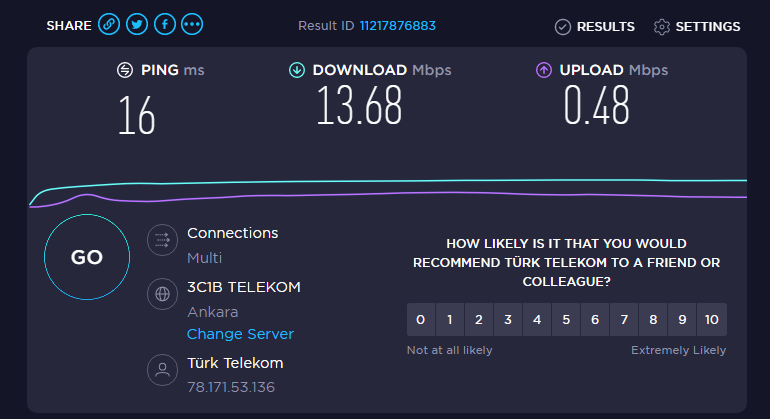
Task: Open the RESULTS page
Action: pyautogui.click(x=595, y=26)
